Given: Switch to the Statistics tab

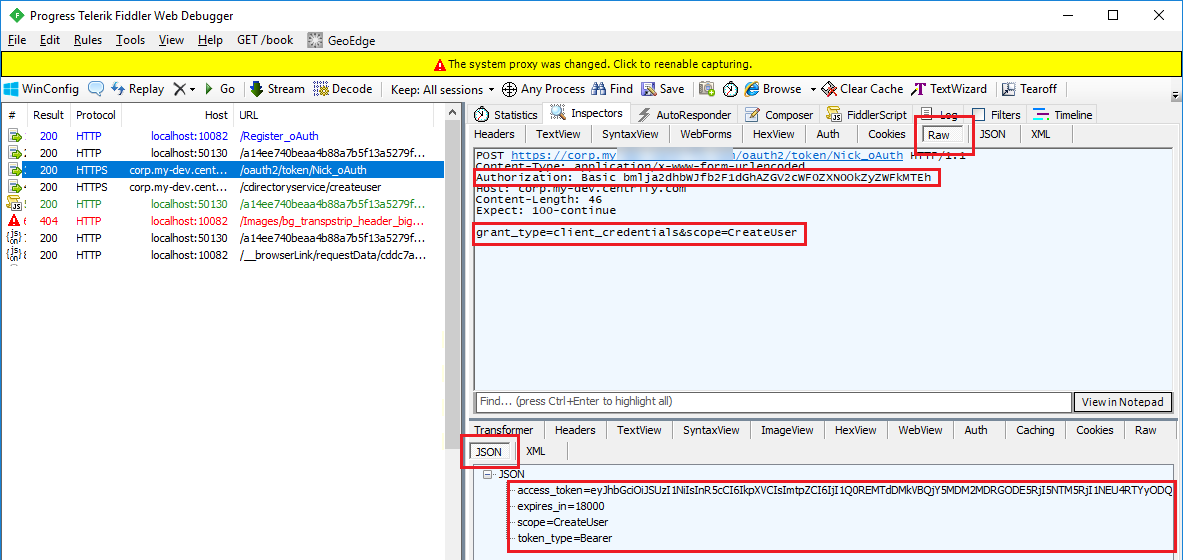Looking at the screenshot, I should (506, 115).
